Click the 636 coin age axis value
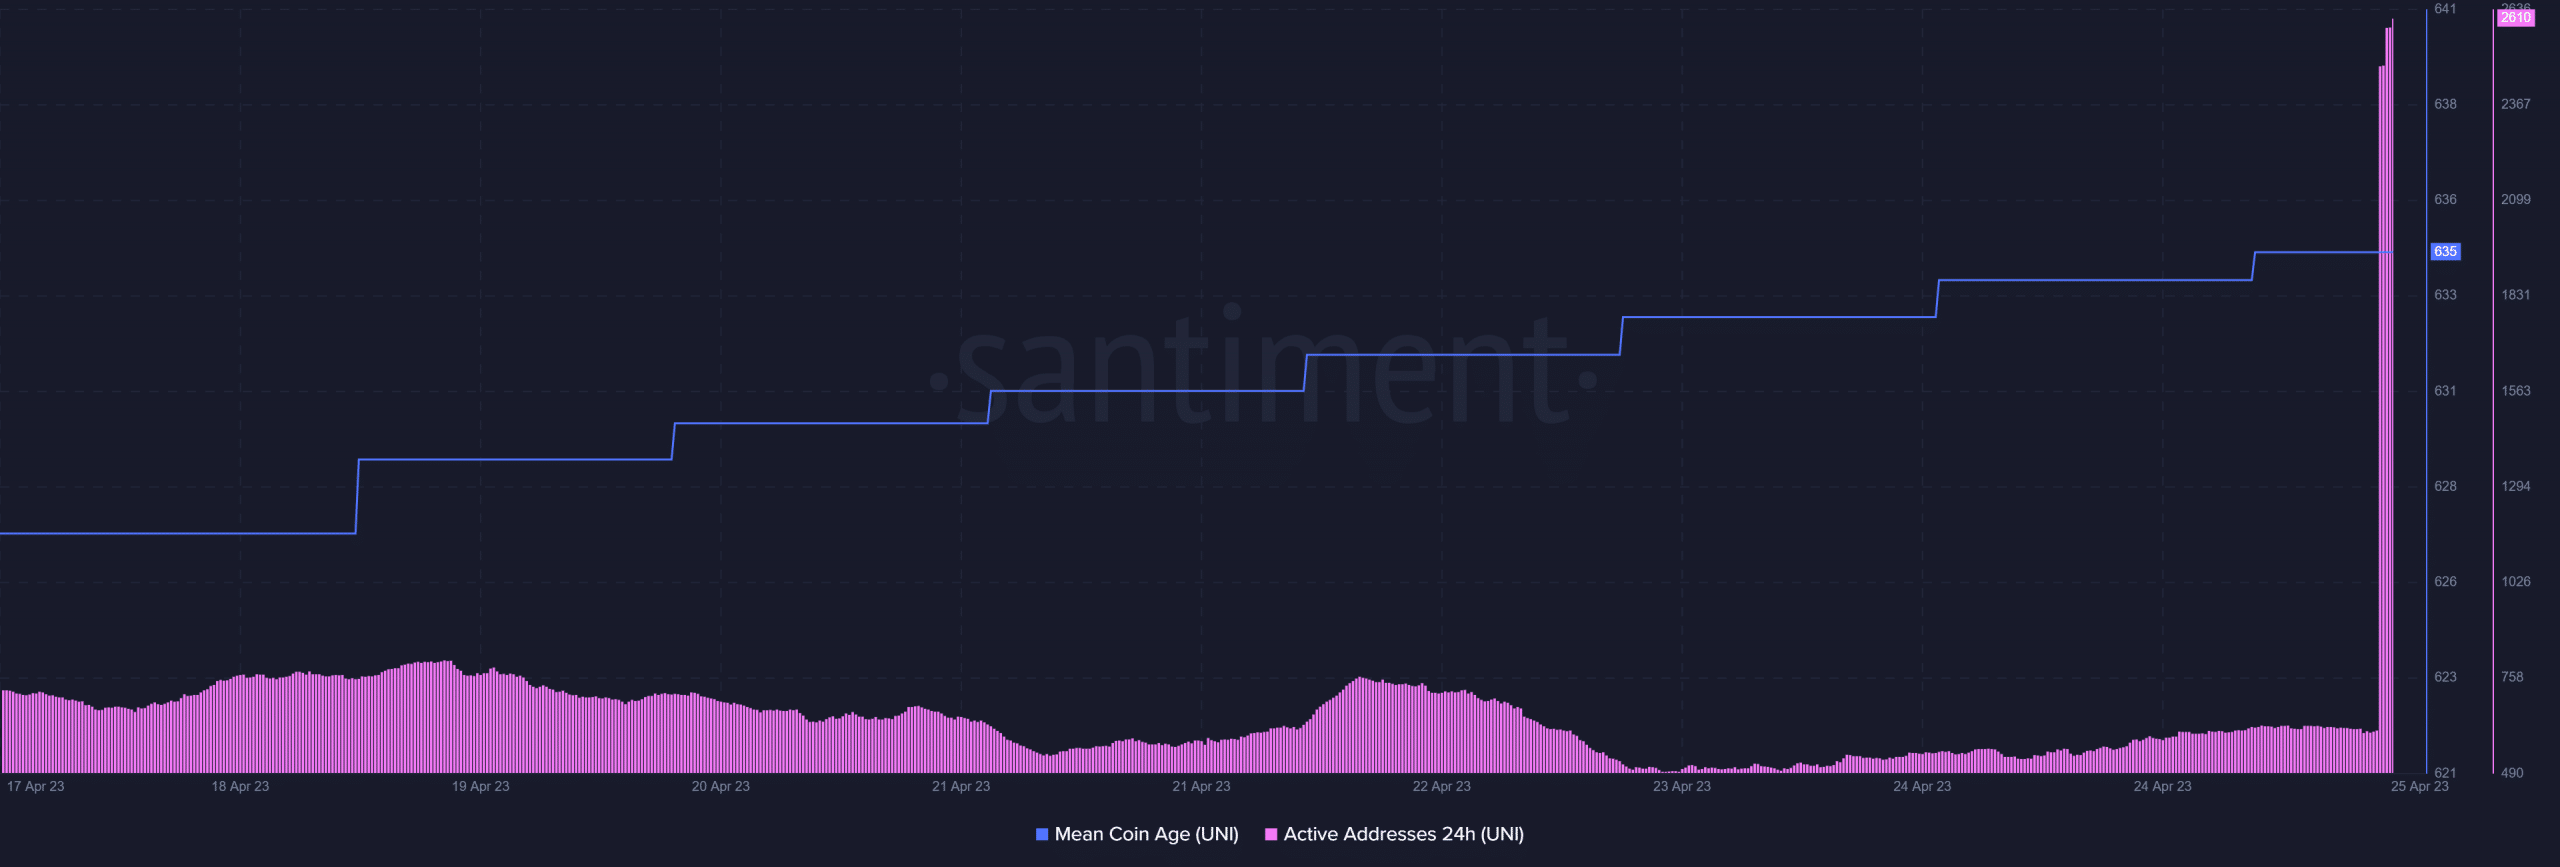Viewport: 2560px width, 867px height. pos(2445,199)
